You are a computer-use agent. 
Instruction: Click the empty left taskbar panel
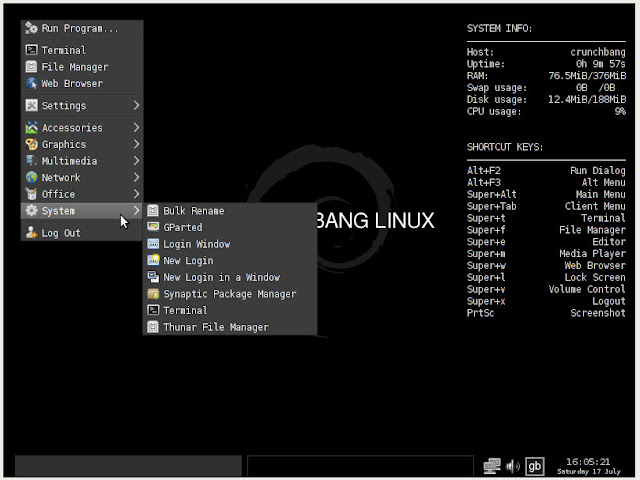click(128, 466)
